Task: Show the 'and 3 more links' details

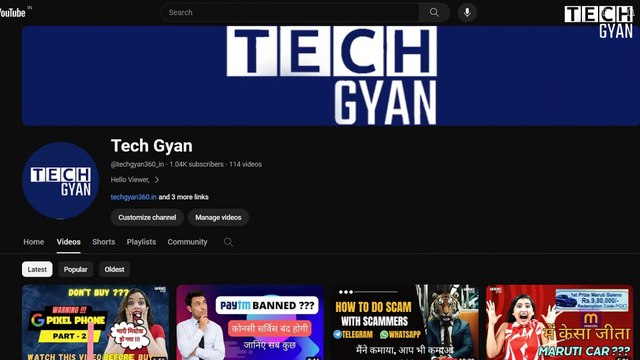Action: tap(184, 197)
